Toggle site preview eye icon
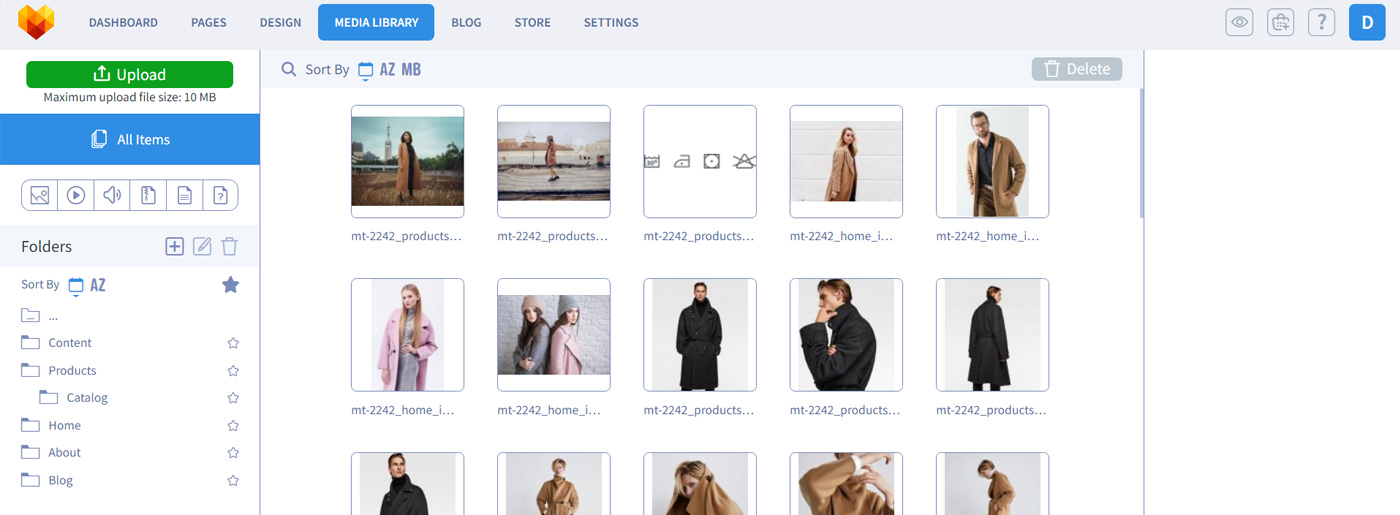This screenshot has width=1400, height=515. pyautogui.click(x=1239, y=22)
